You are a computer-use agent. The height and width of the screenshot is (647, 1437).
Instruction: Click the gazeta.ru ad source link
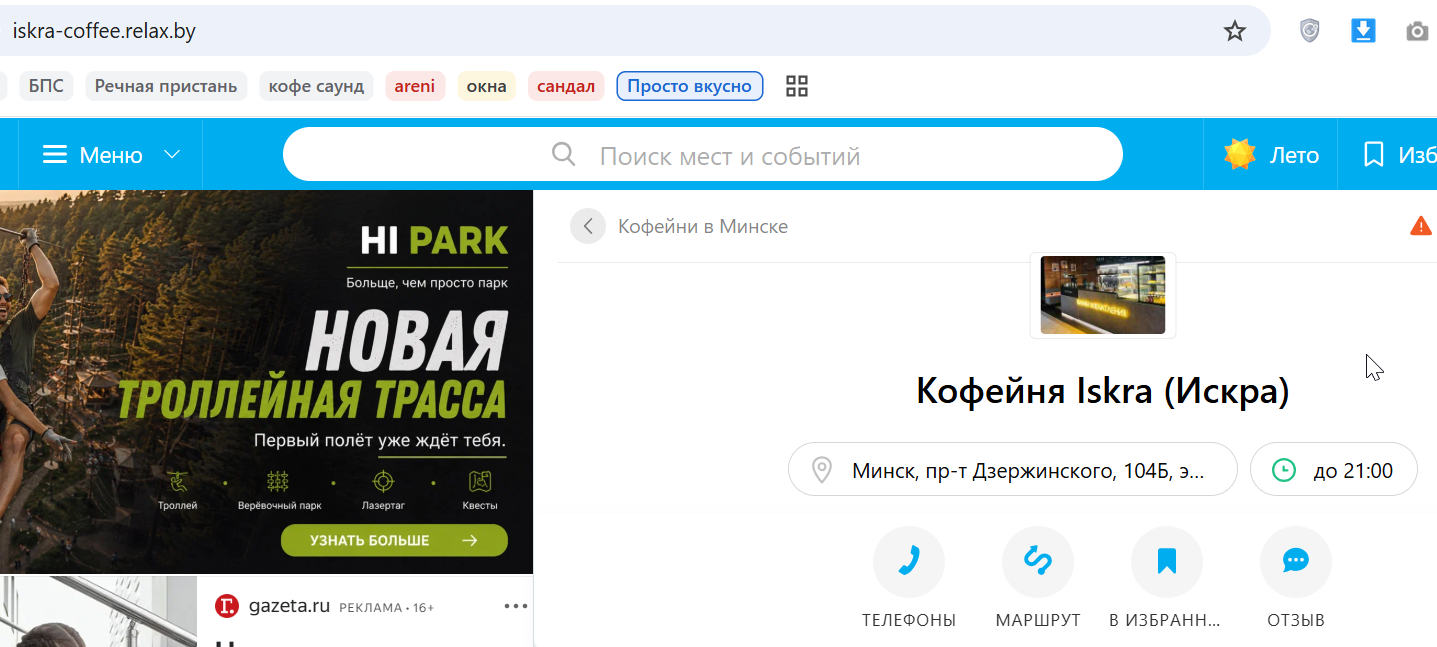[290, 606]
